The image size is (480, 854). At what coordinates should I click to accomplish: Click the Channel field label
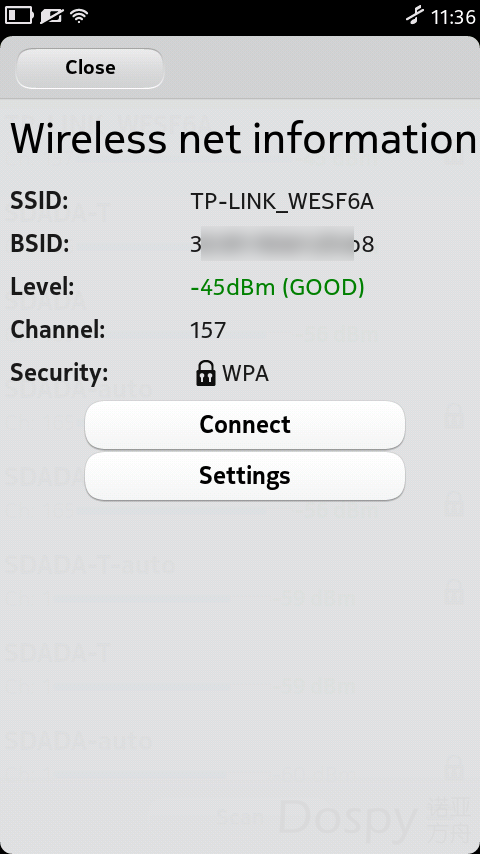click(58, 330)
